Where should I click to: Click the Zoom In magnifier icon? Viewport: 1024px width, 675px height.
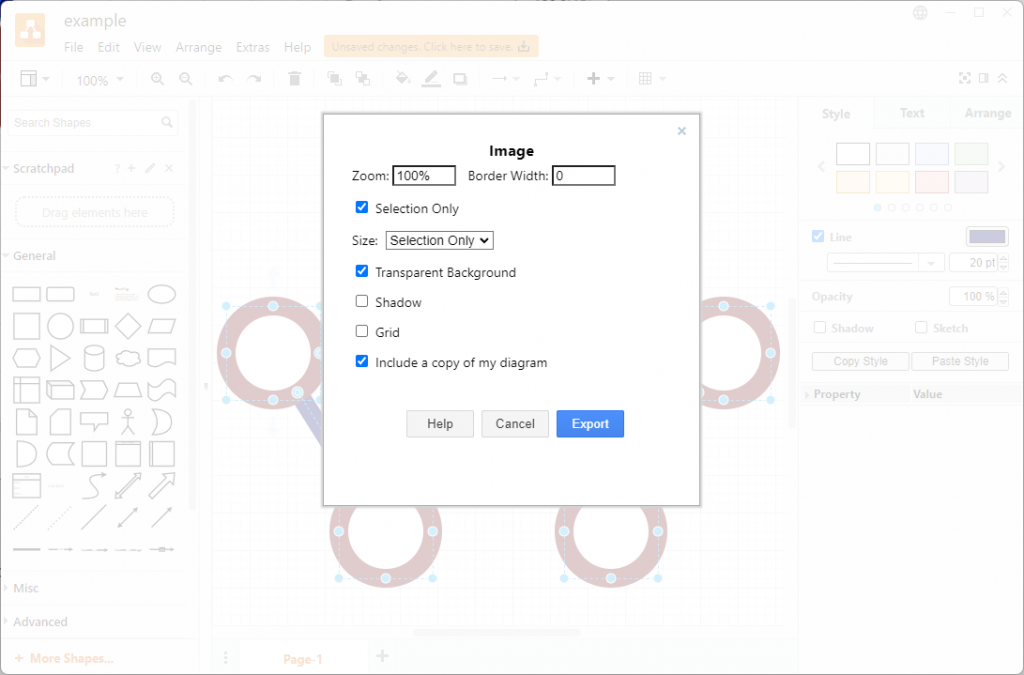point(157,79)
